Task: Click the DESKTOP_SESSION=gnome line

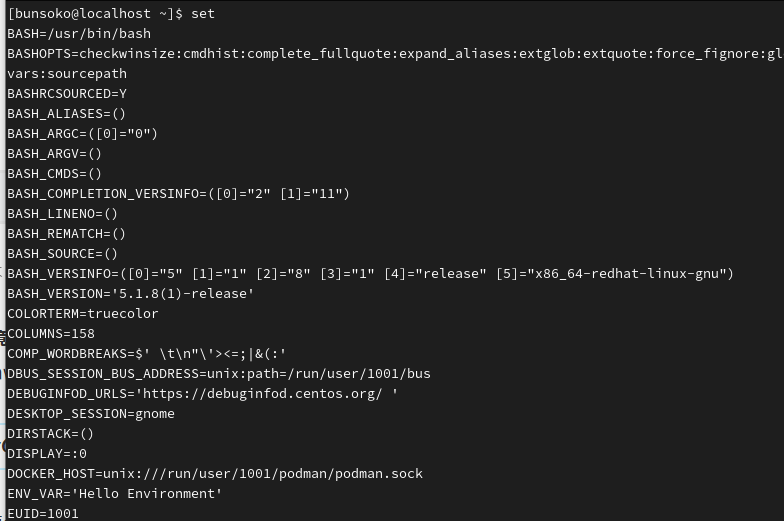Action: pos(91,413)
